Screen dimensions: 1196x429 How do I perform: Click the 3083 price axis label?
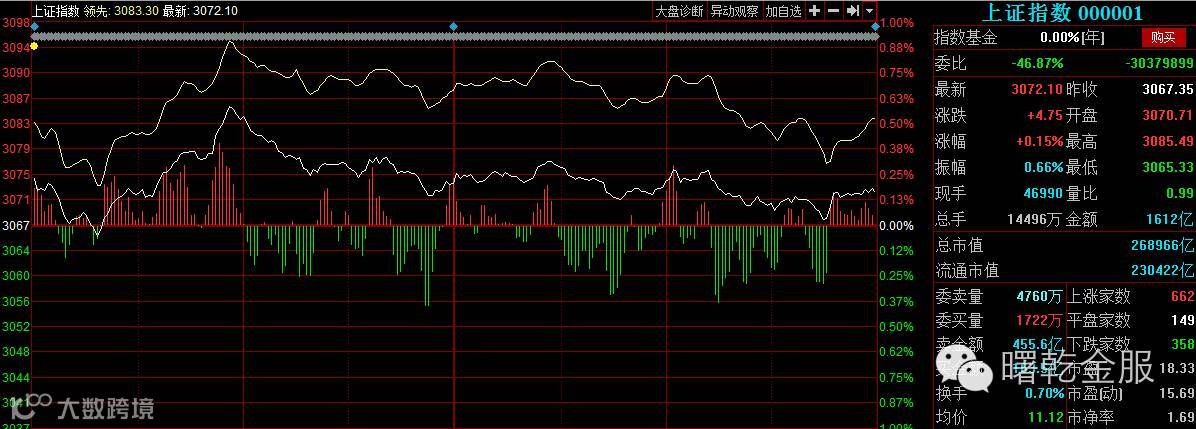coord(14,124)
